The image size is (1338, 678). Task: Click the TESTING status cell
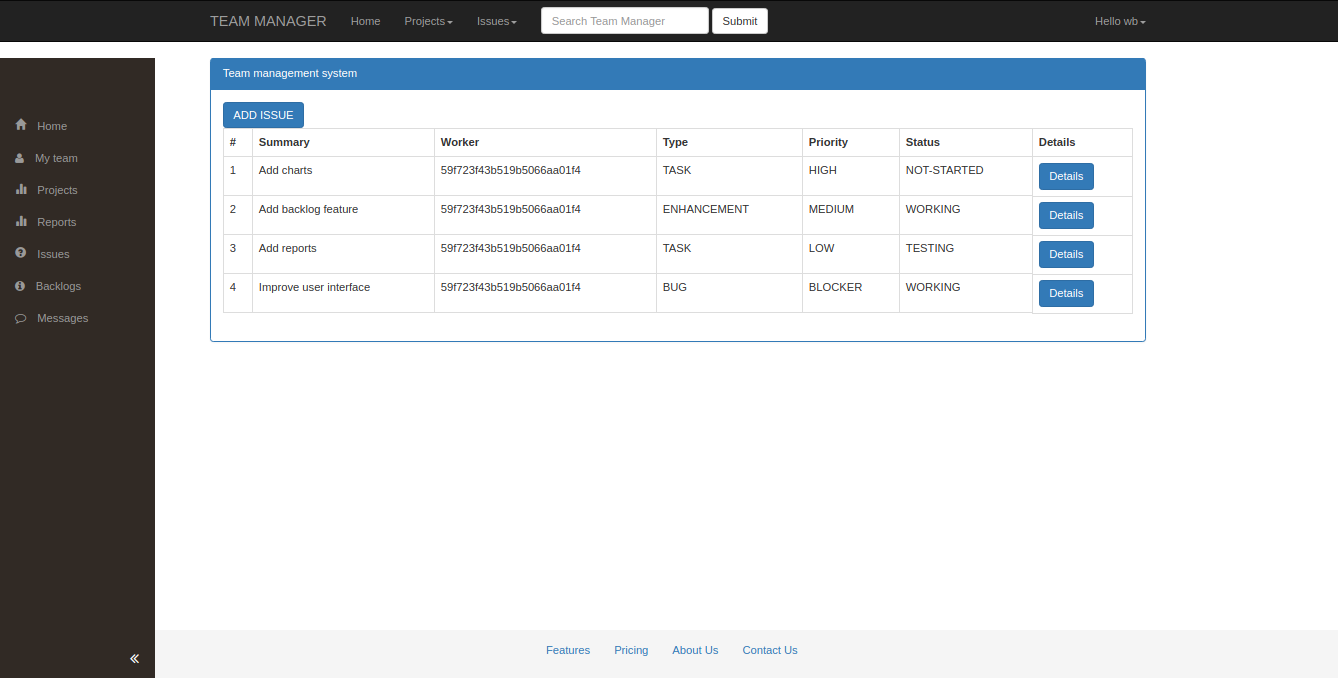pos(966,254)
